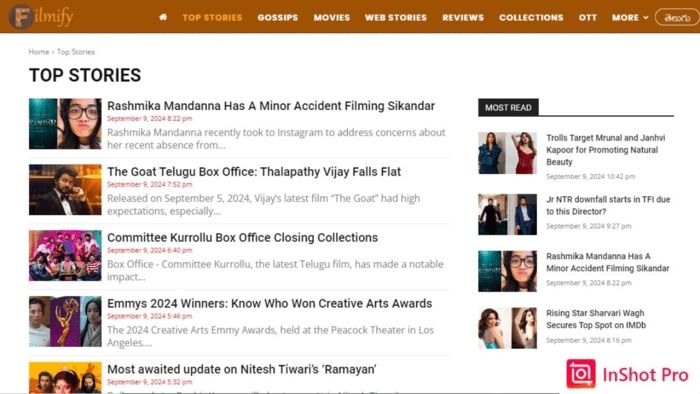The image size is (700, 394).
Task: Click the TOP STORIES page heading
Action: tap(85, 75)
